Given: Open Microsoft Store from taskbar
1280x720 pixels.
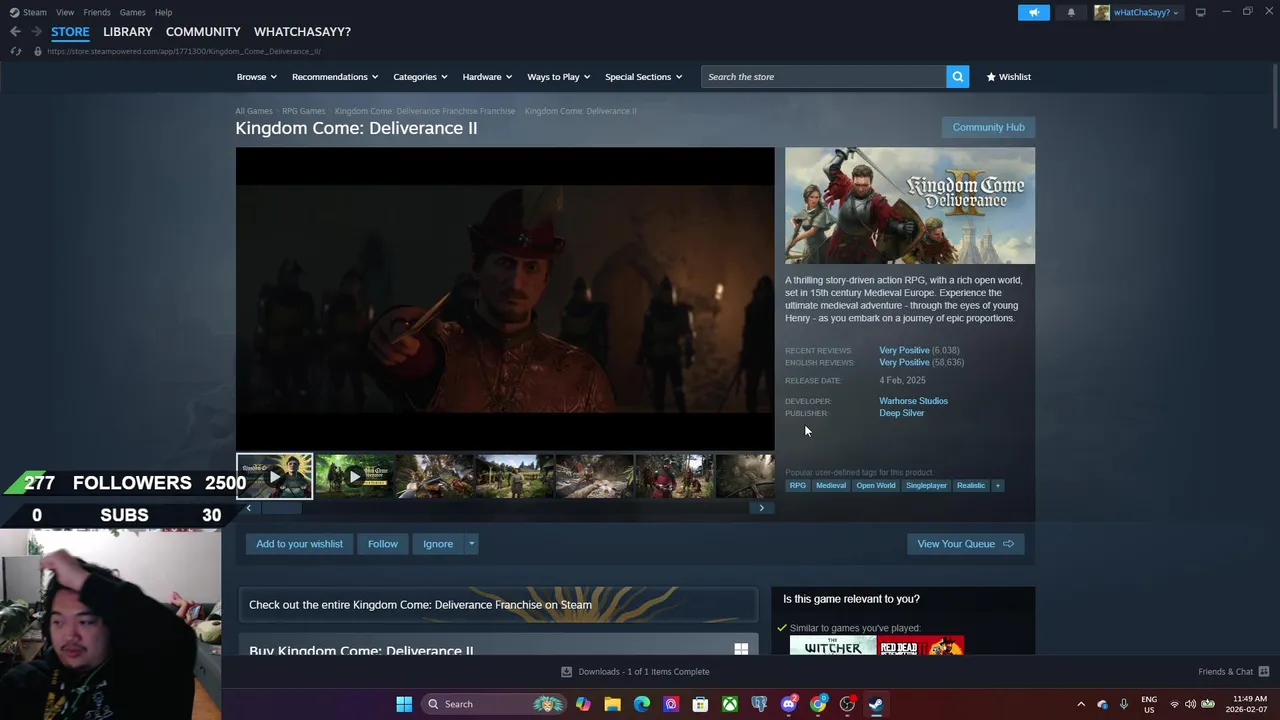Looking at the screenshot, I should 700,704.
